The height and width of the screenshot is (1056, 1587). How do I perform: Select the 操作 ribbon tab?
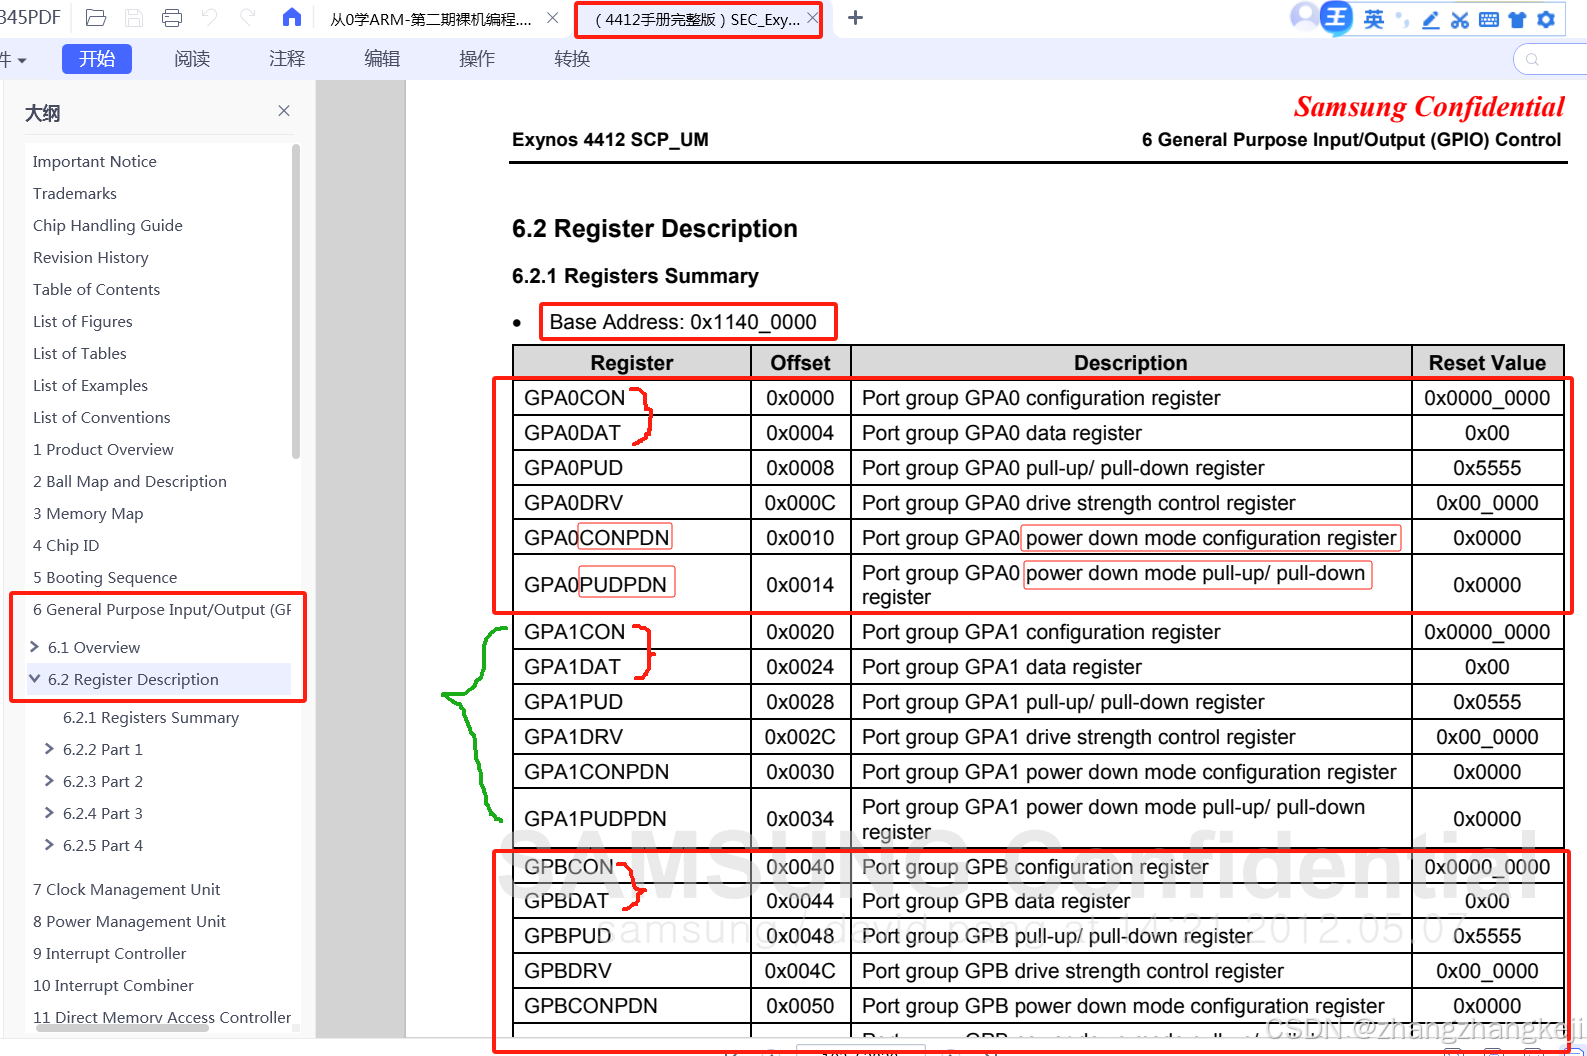click(x=477, y=59)
